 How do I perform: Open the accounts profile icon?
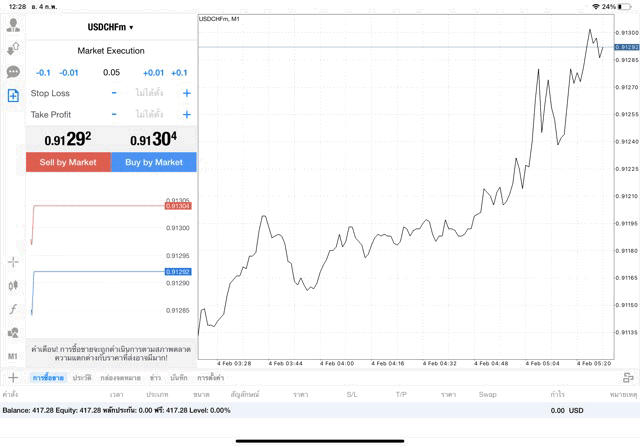[x=13, y=24]
